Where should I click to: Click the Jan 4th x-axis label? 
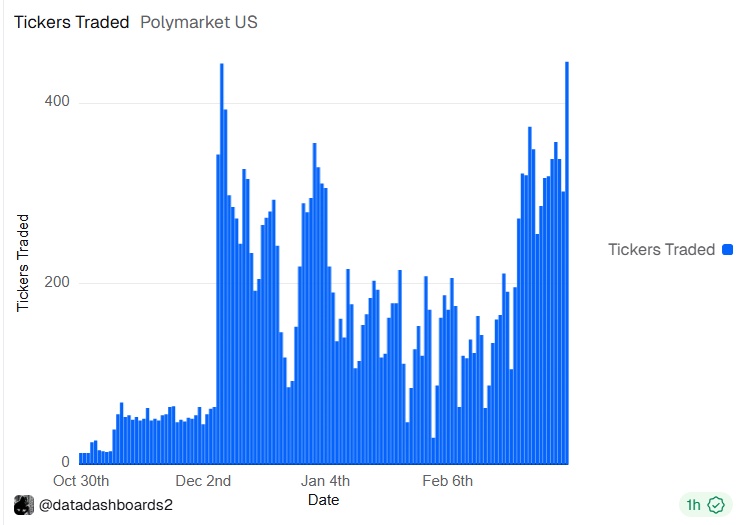click(326, 481)
